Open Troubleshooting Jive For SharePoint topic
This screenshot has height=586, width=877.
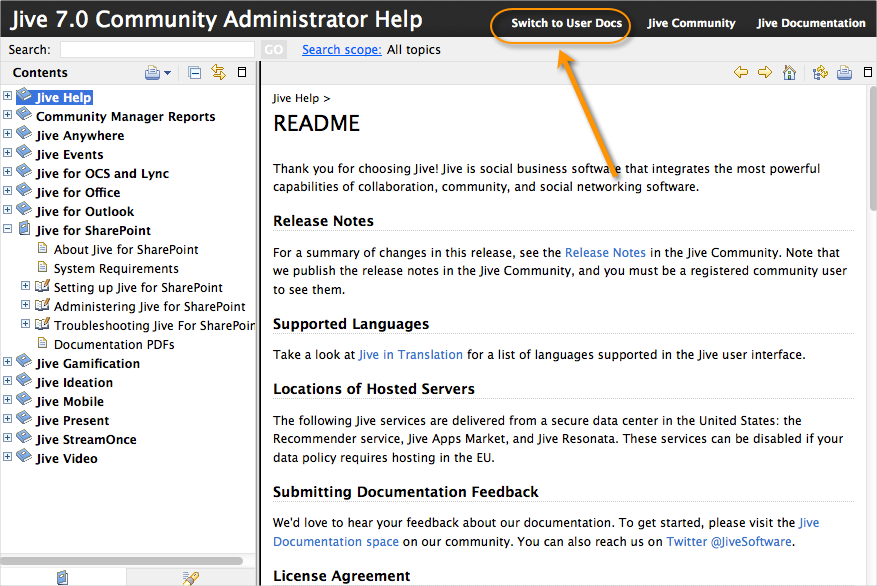click(154, 326)
